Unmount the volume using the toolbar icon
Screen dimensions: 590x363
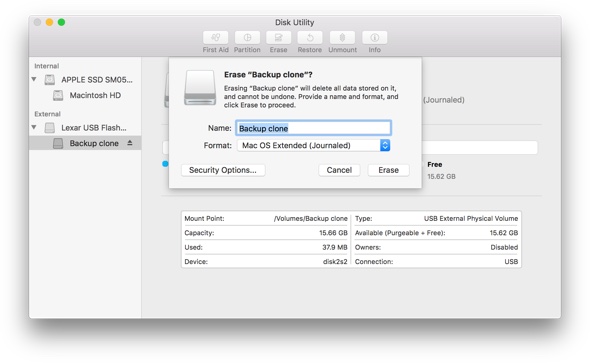[x=342, y=38]
